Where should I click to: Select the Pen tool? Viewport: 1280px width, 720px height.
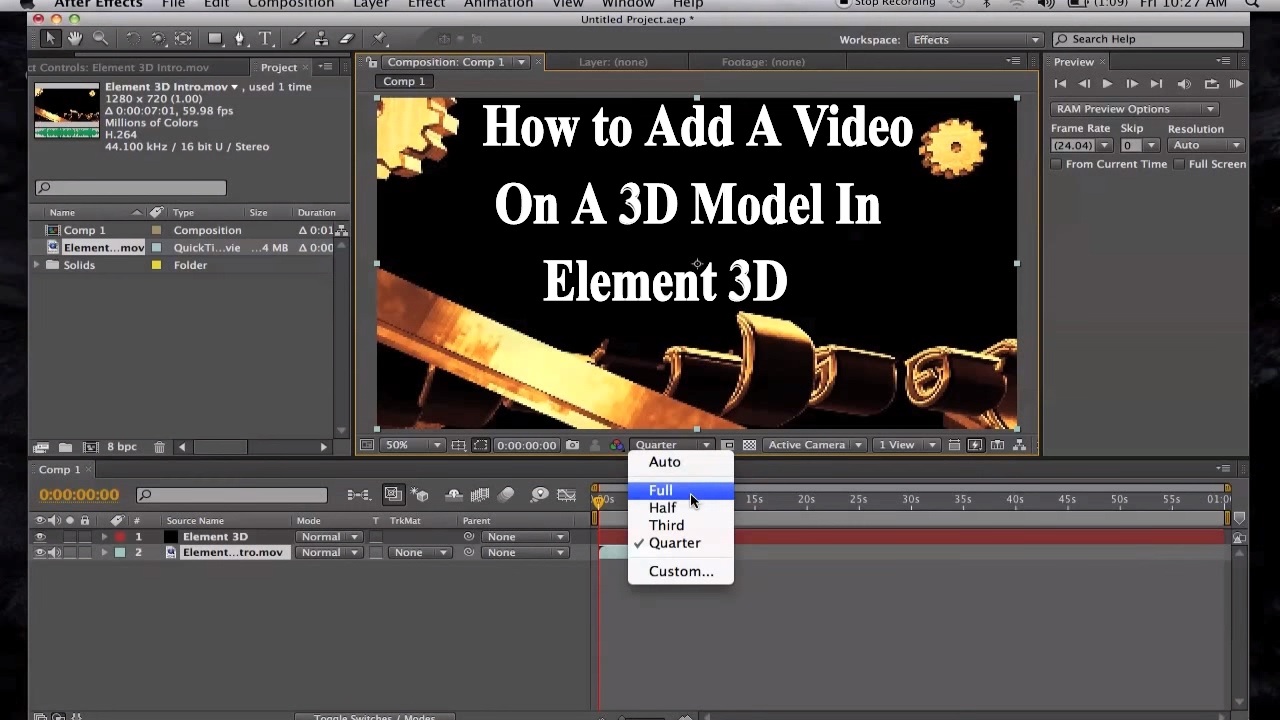pyautogui.click(x=240, y=39)
